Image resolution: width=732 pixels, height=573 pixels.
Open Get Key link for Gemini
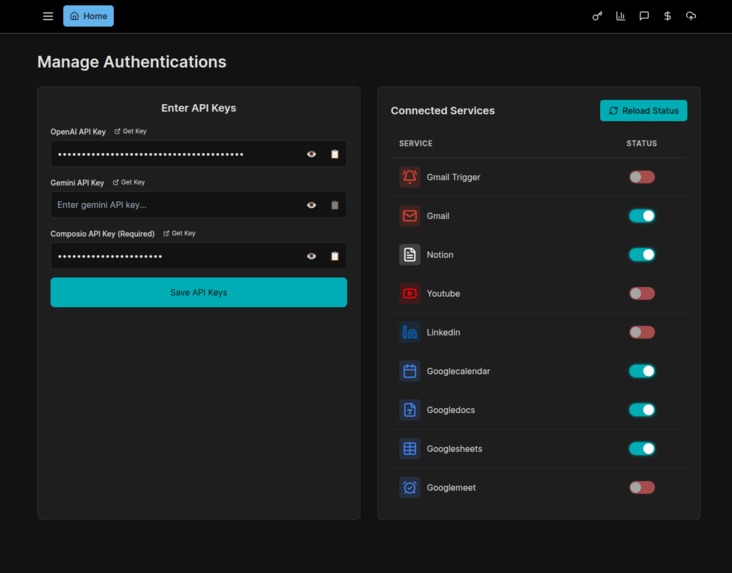point(129,182)
